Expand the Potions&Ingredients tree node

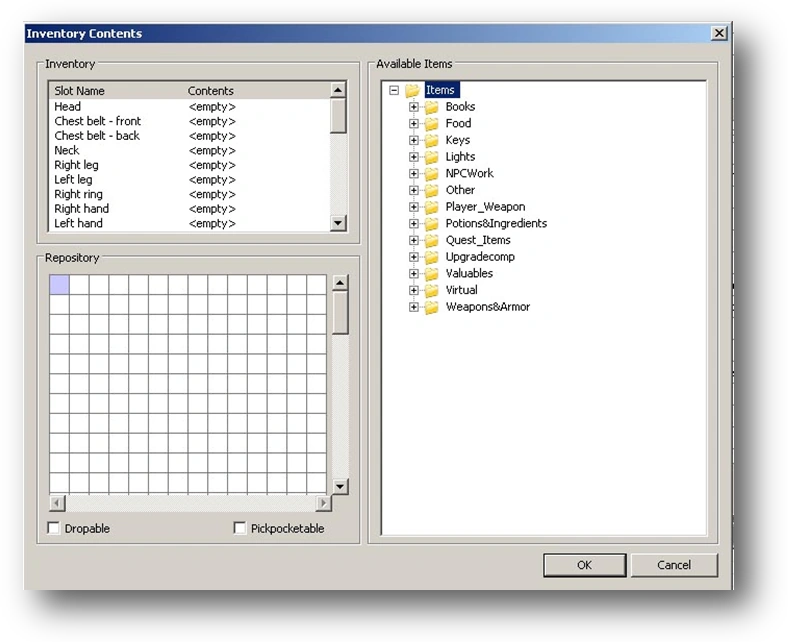414,224
